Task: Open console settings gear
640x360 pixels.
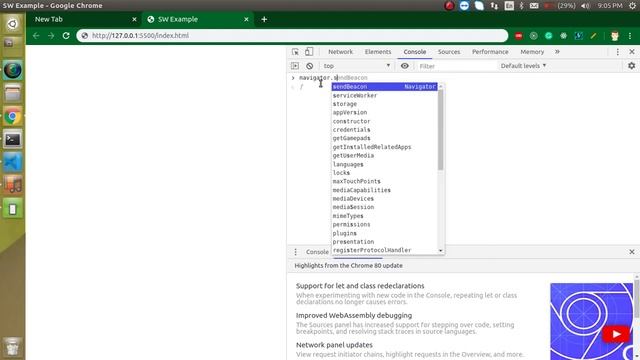Action: point(631,66)
